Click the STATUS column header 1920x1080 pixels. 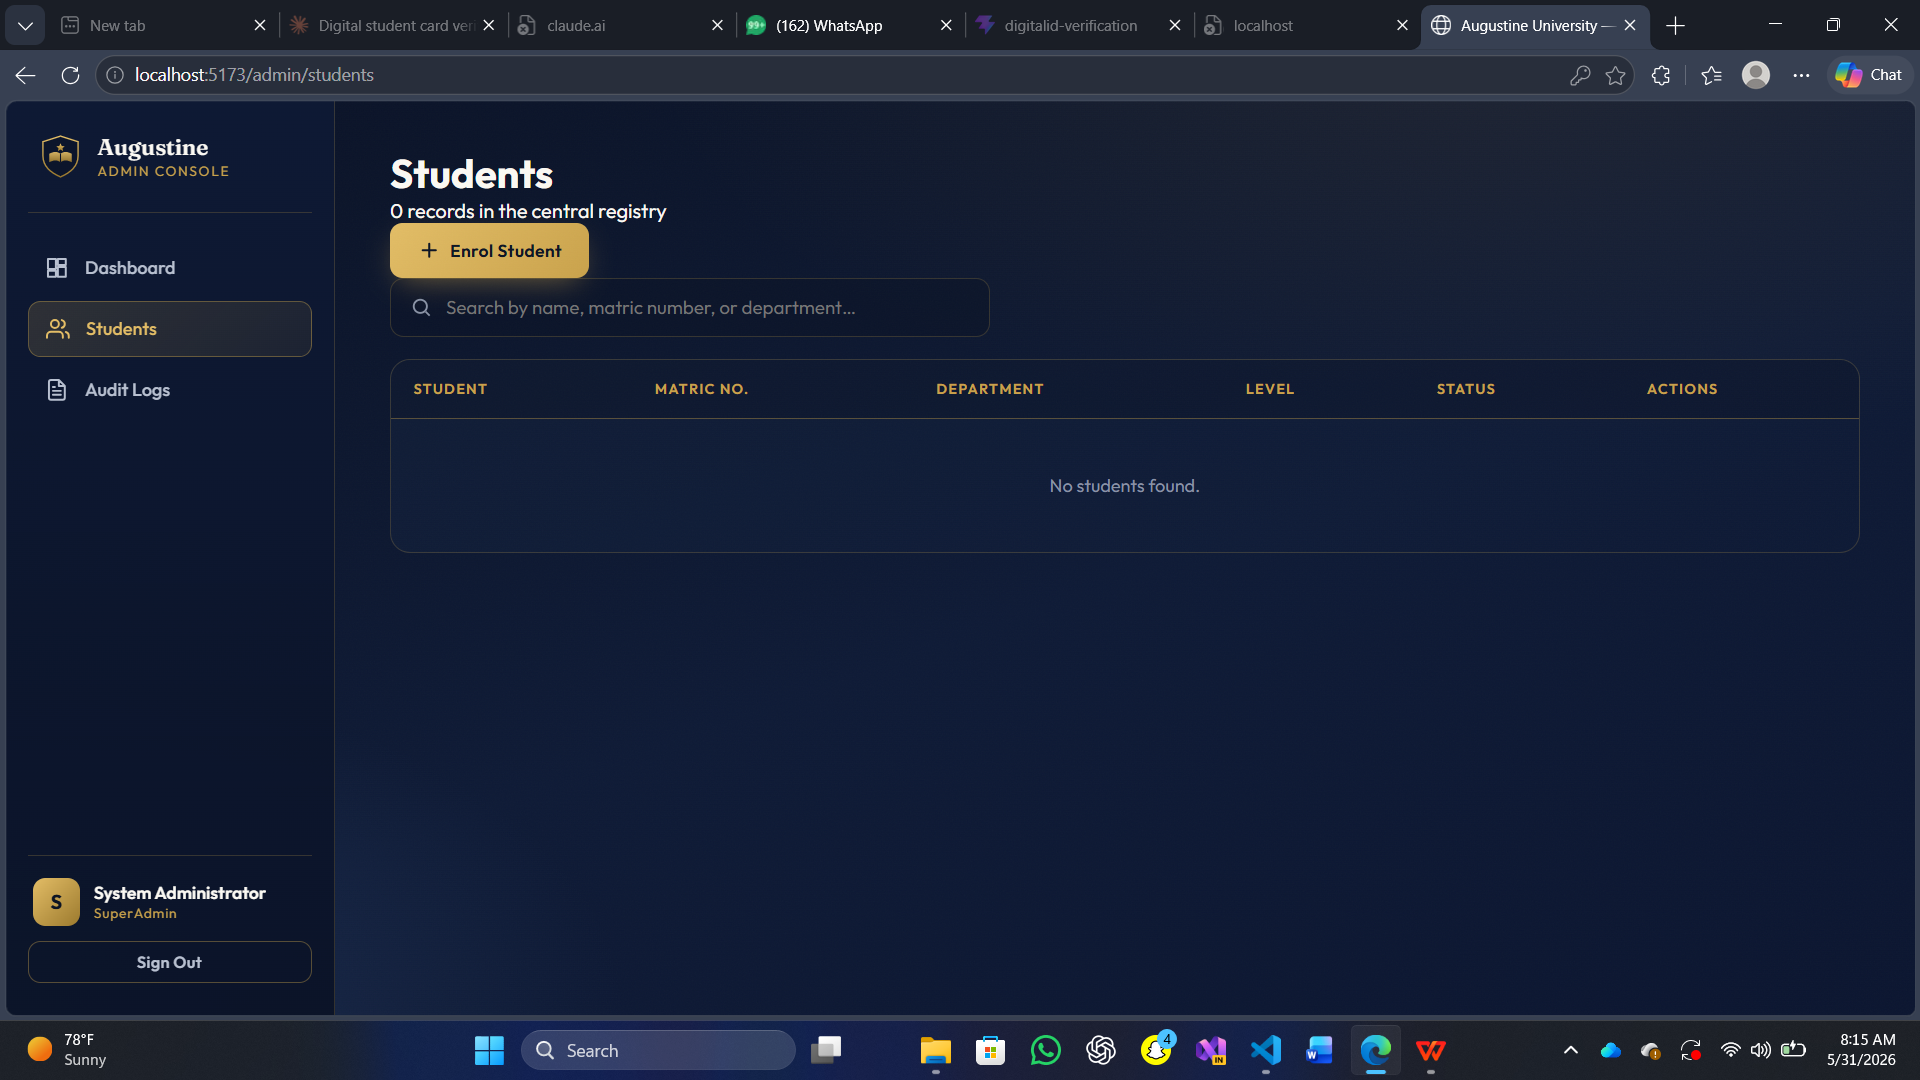1465,389
